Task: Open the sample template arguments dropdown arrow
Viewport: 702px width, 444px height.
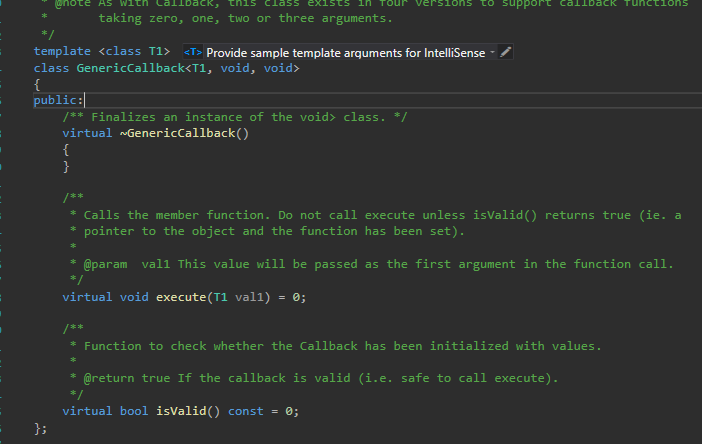Action: pos(491,51)
